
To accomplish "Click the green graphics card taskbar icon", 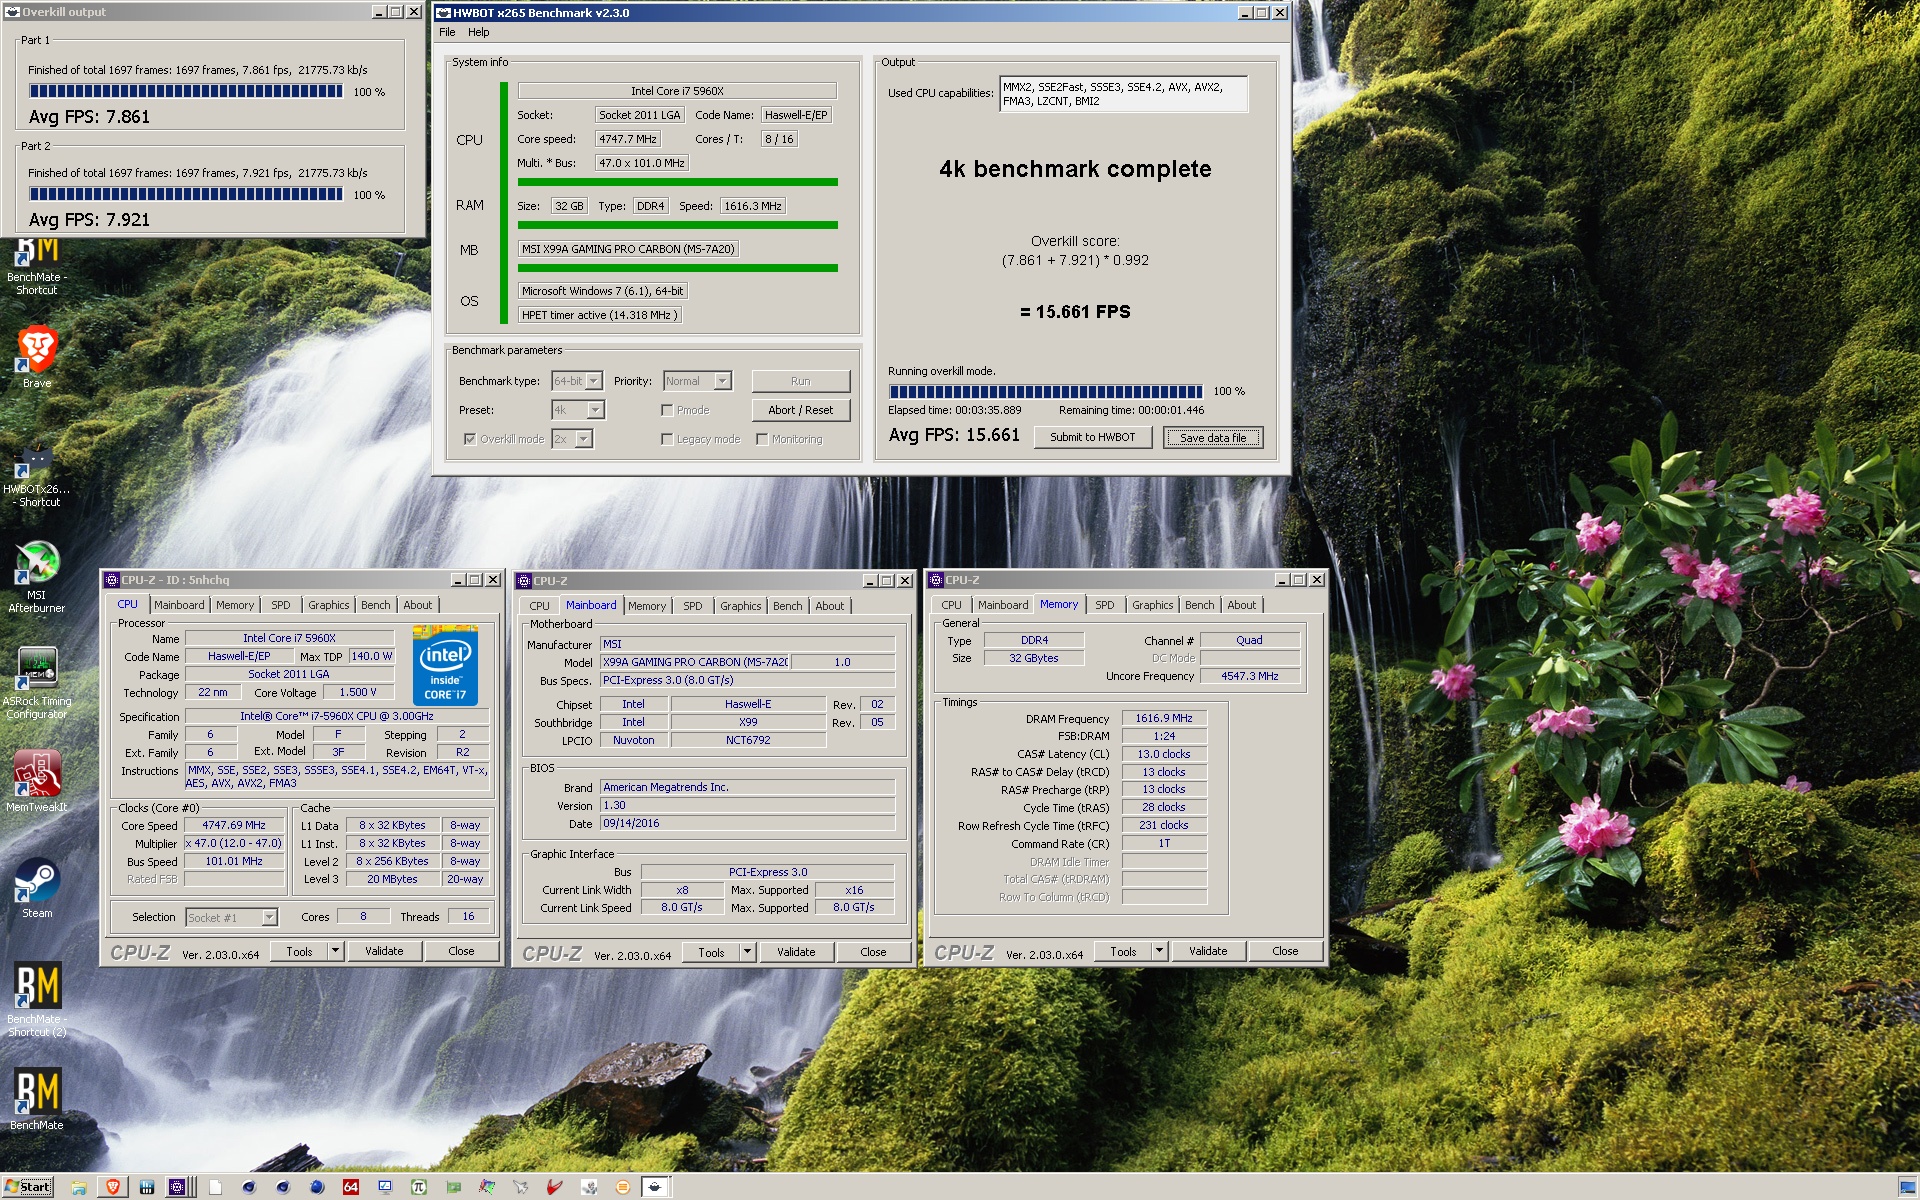I will click(453, 1187).
